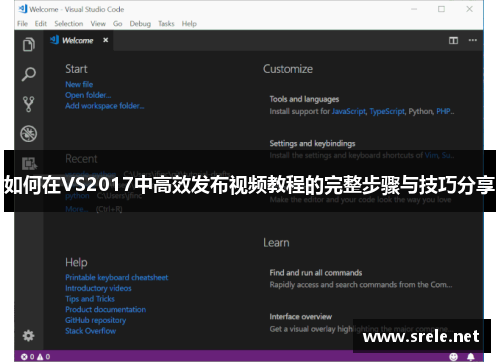Open the File menu
Screen dimensions: 500x362
coord(22,24)
